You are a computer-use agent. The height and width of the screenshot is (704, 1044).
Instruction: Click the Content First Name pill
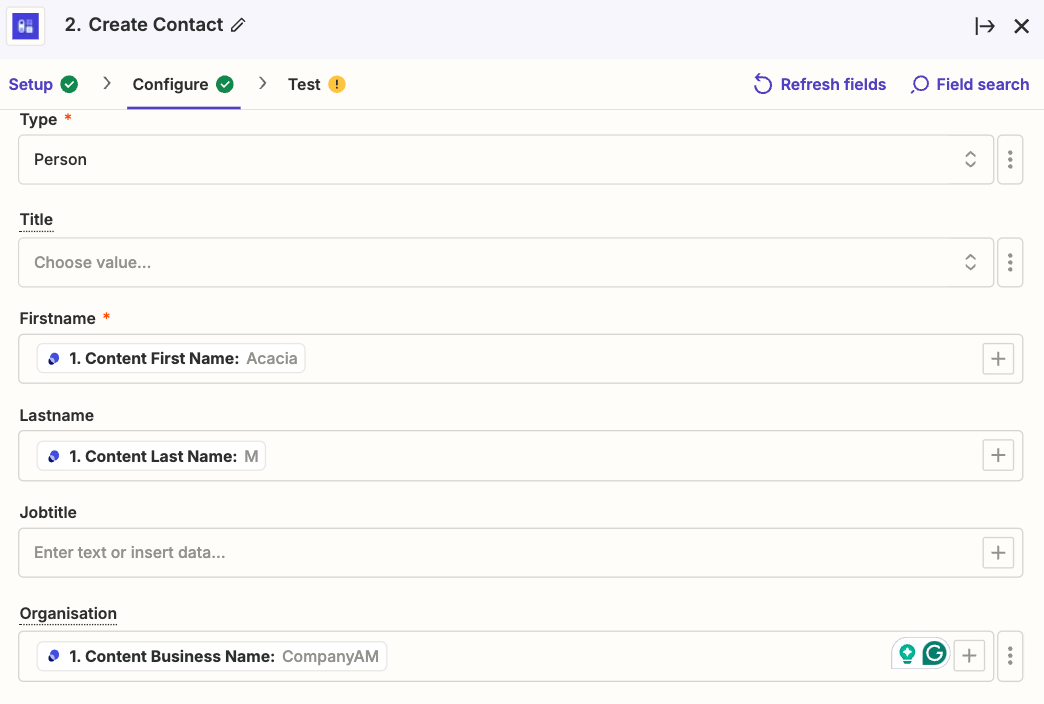click(x=171, y=358)
